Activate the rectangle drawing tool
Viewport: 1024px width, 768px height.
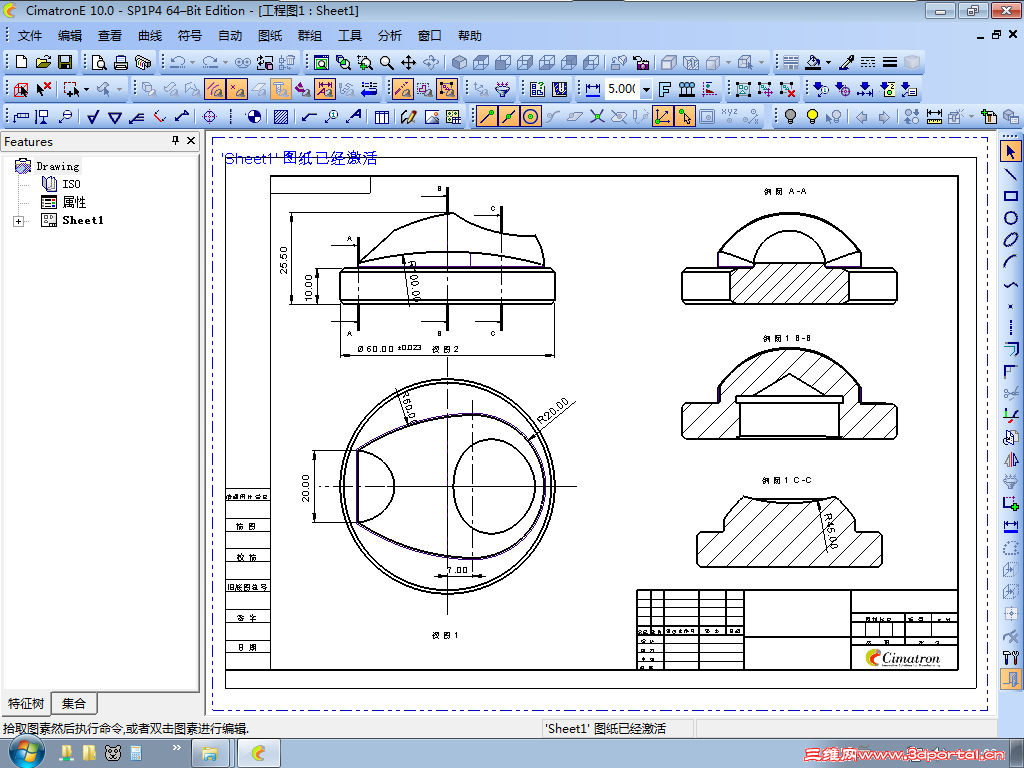(1010, 196)
